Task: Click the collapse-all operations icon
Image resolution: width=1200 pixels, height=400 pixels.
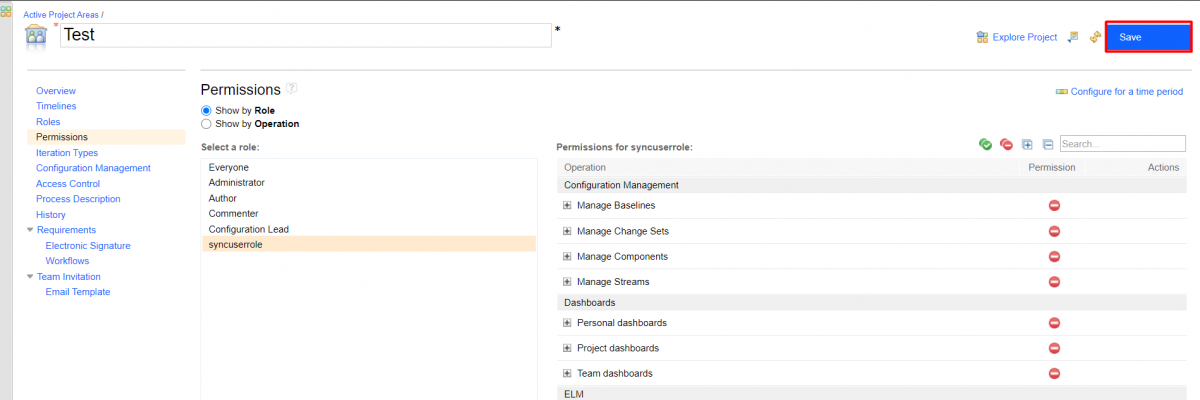Action: (1047, 145)
